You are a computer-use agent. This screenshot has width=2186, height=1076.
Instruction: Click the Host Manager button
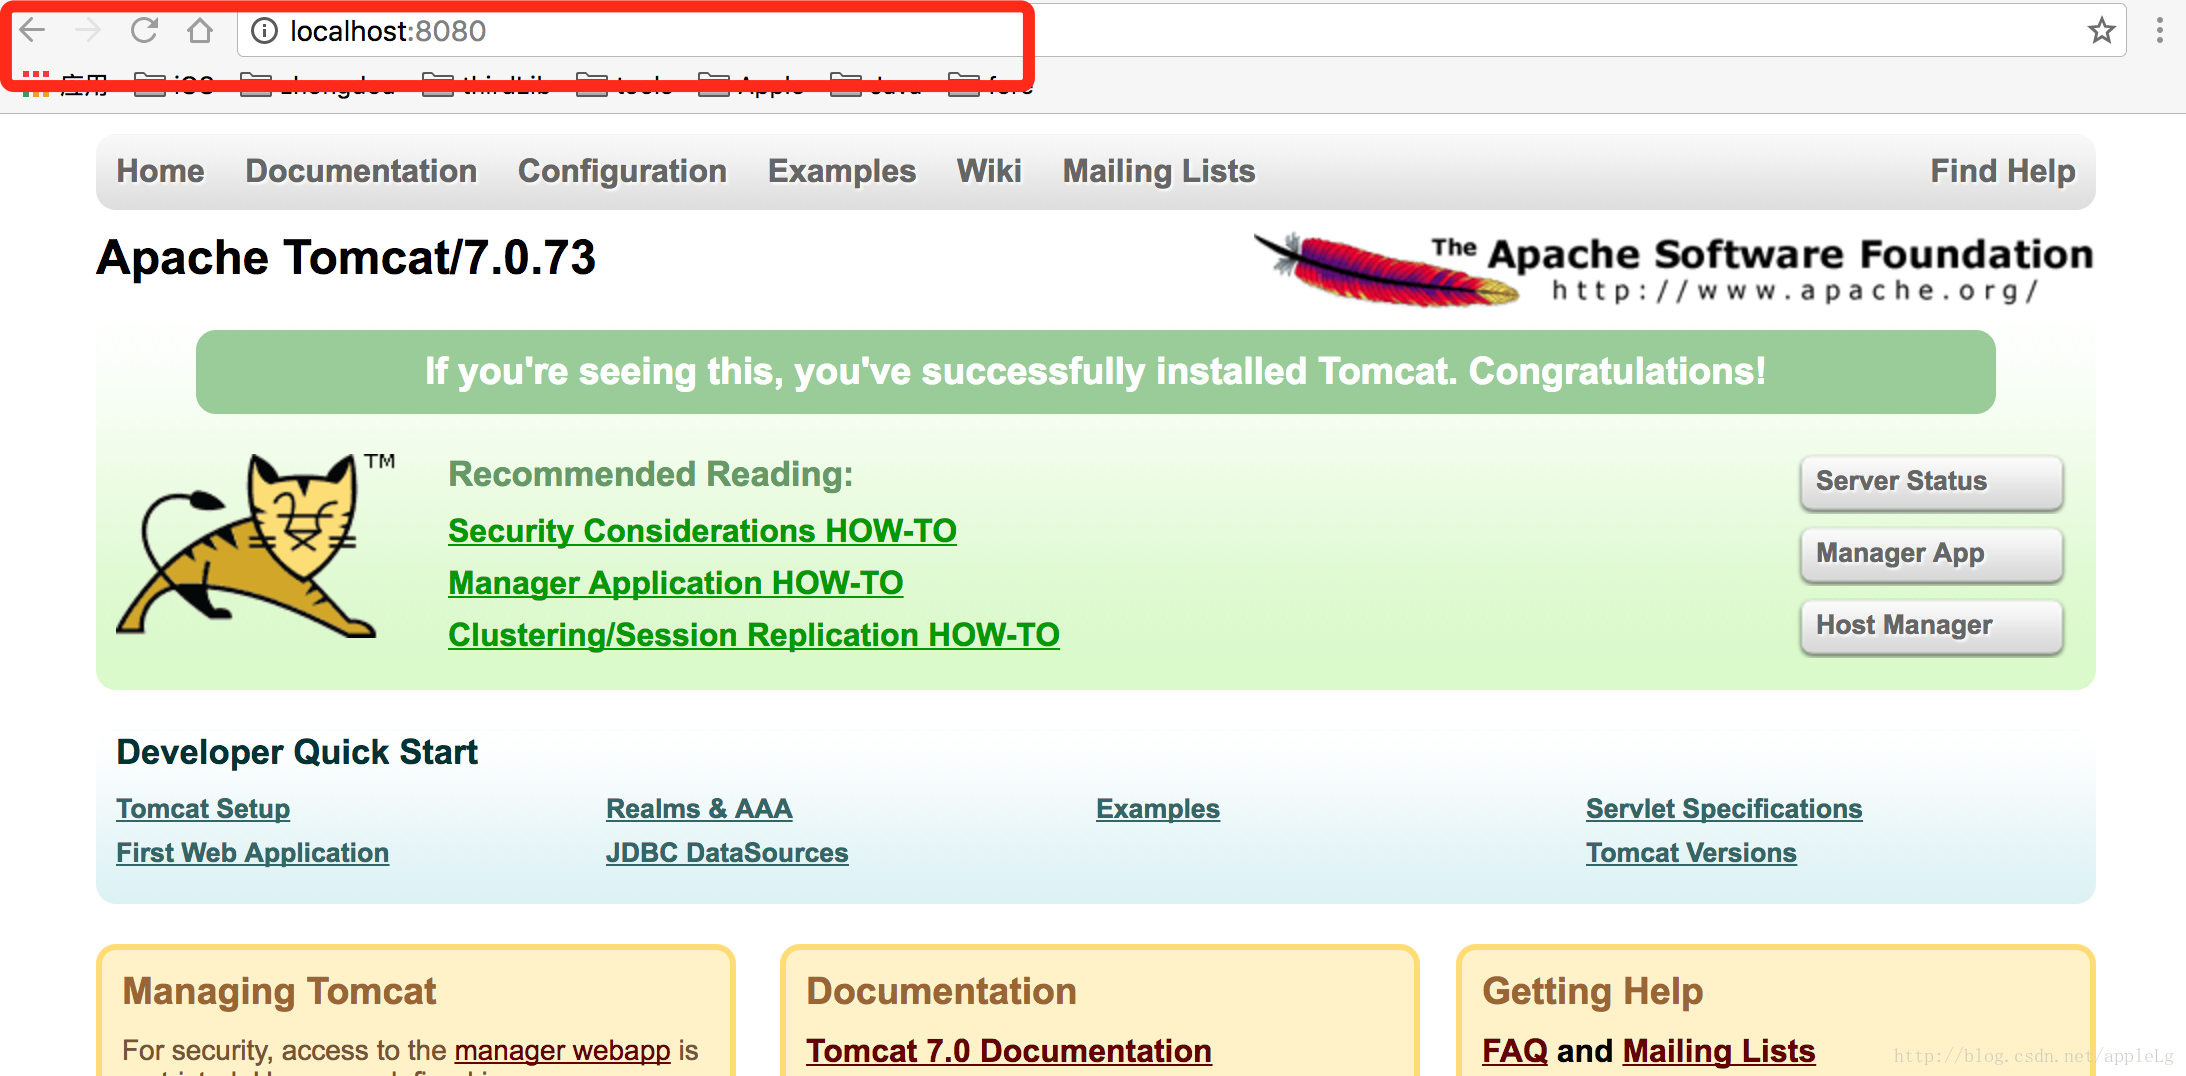tap(1931, 626)
